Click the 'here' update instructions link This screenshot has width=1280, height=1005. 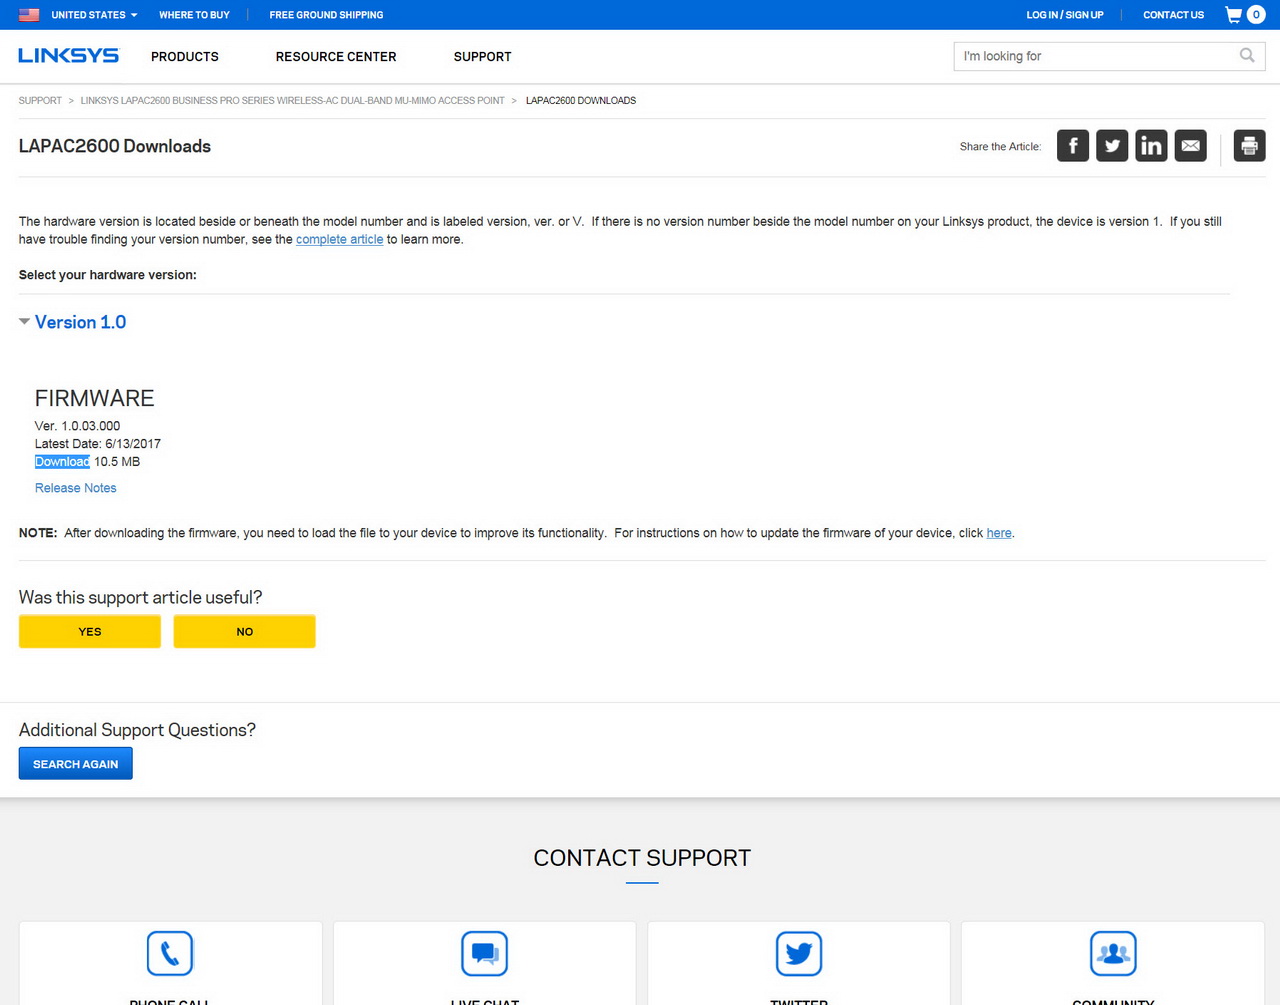(999, 533)
